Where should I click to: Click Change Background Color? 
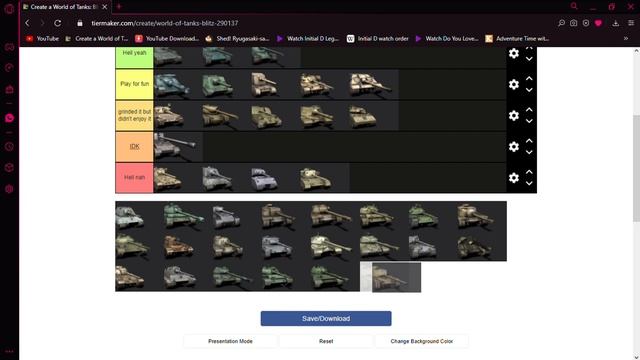(x=422, y=341)
